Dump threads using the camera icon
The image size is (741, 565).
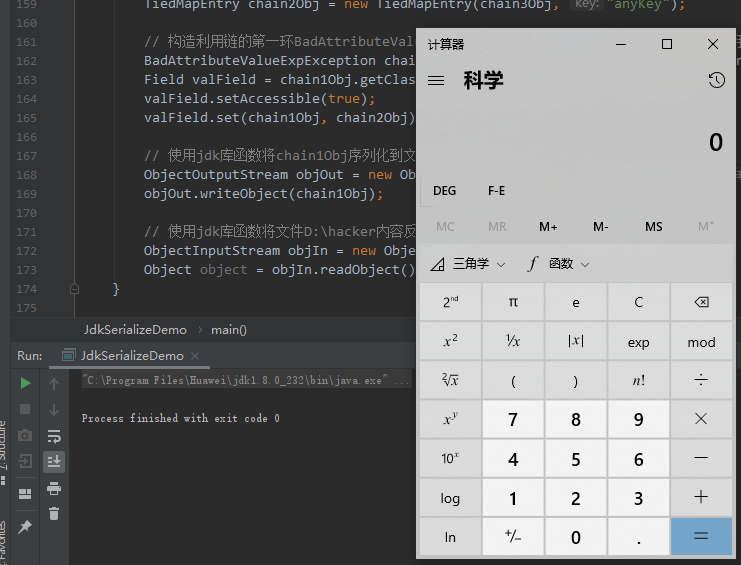(x=25, y=435)
